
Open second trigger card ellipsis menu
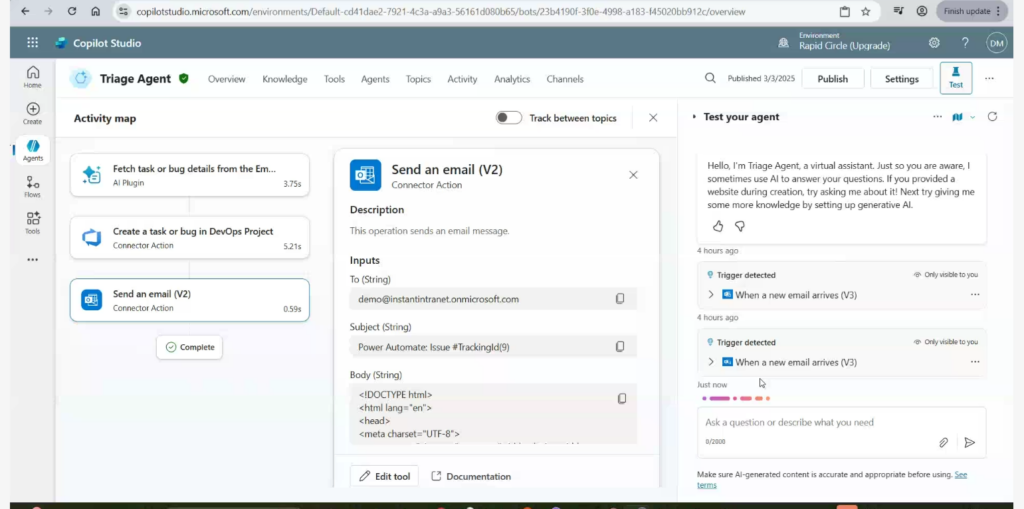coord(974,362)
